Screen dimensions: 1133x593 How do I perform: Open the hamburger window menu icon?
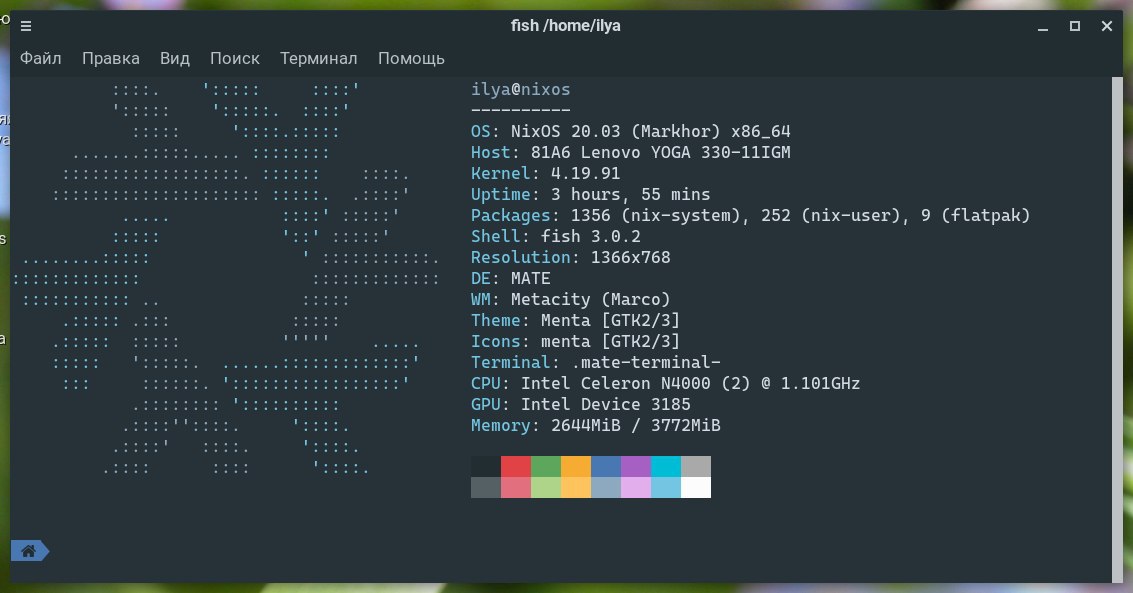coord(26,26)
